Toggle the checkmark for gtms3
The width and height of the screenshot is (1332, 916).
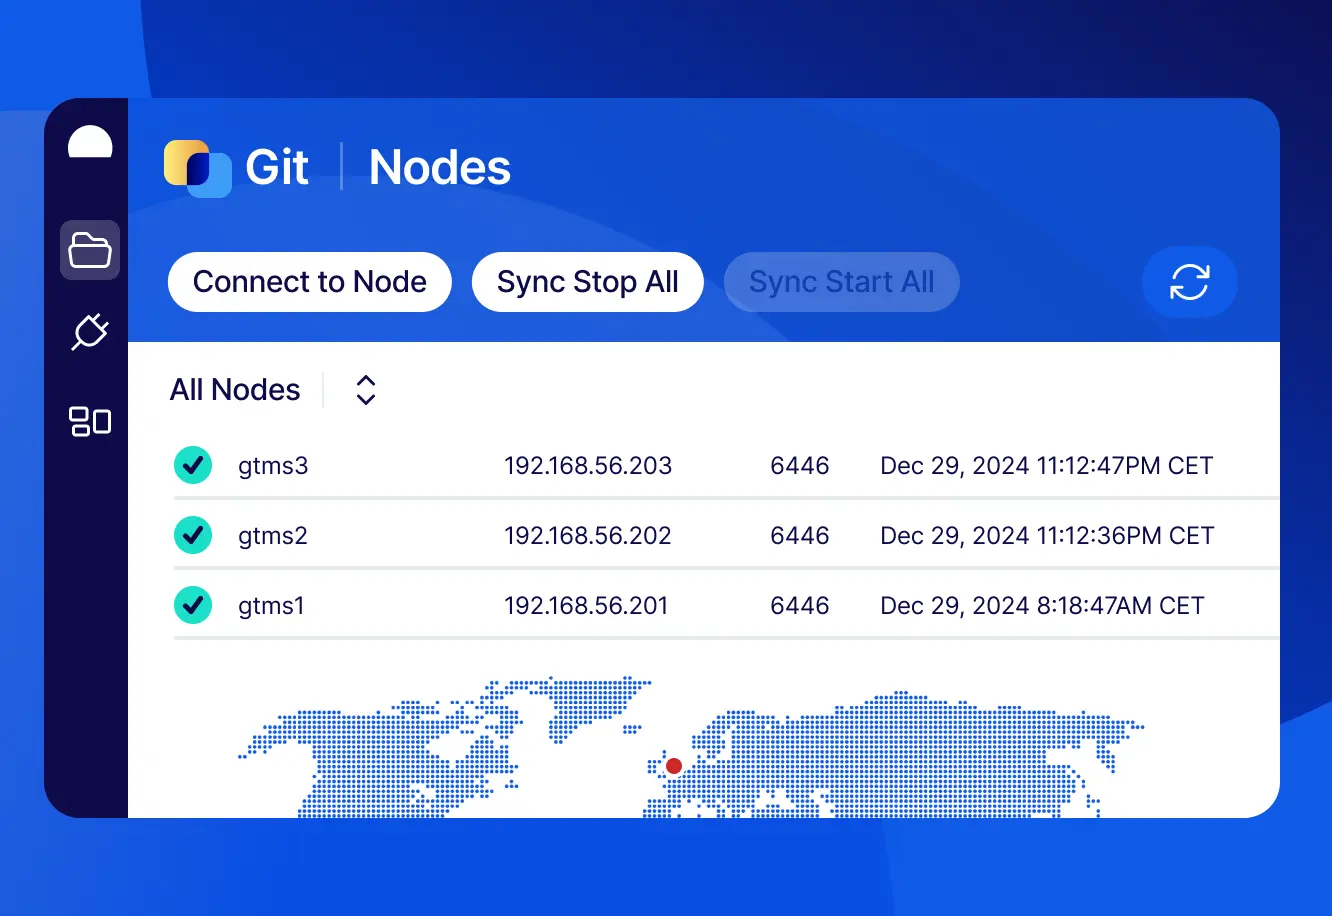pyautogui.click(x=193, y=465)
